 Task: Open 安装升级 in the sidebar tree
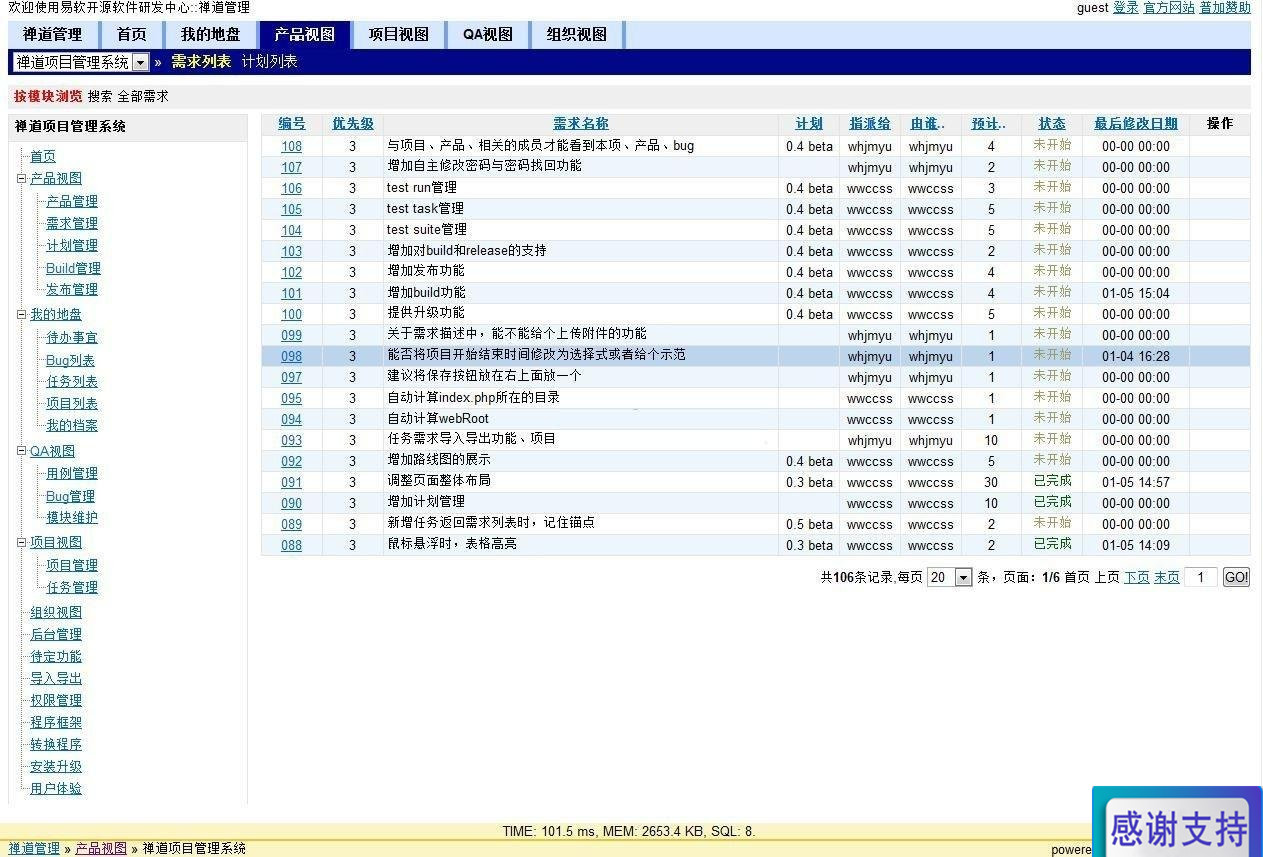coord(56,767)
